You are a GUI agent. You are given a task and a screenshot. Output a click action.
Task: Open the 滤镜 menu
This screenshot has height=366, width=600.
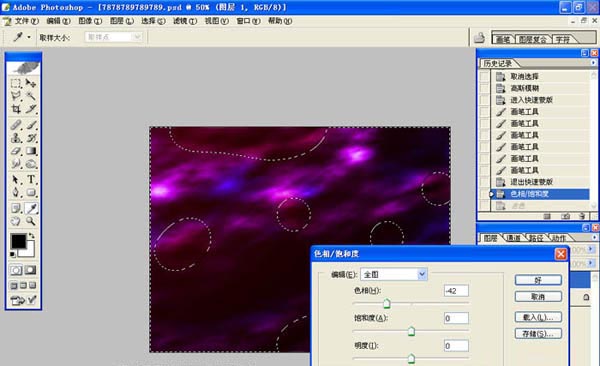(185, 21)
